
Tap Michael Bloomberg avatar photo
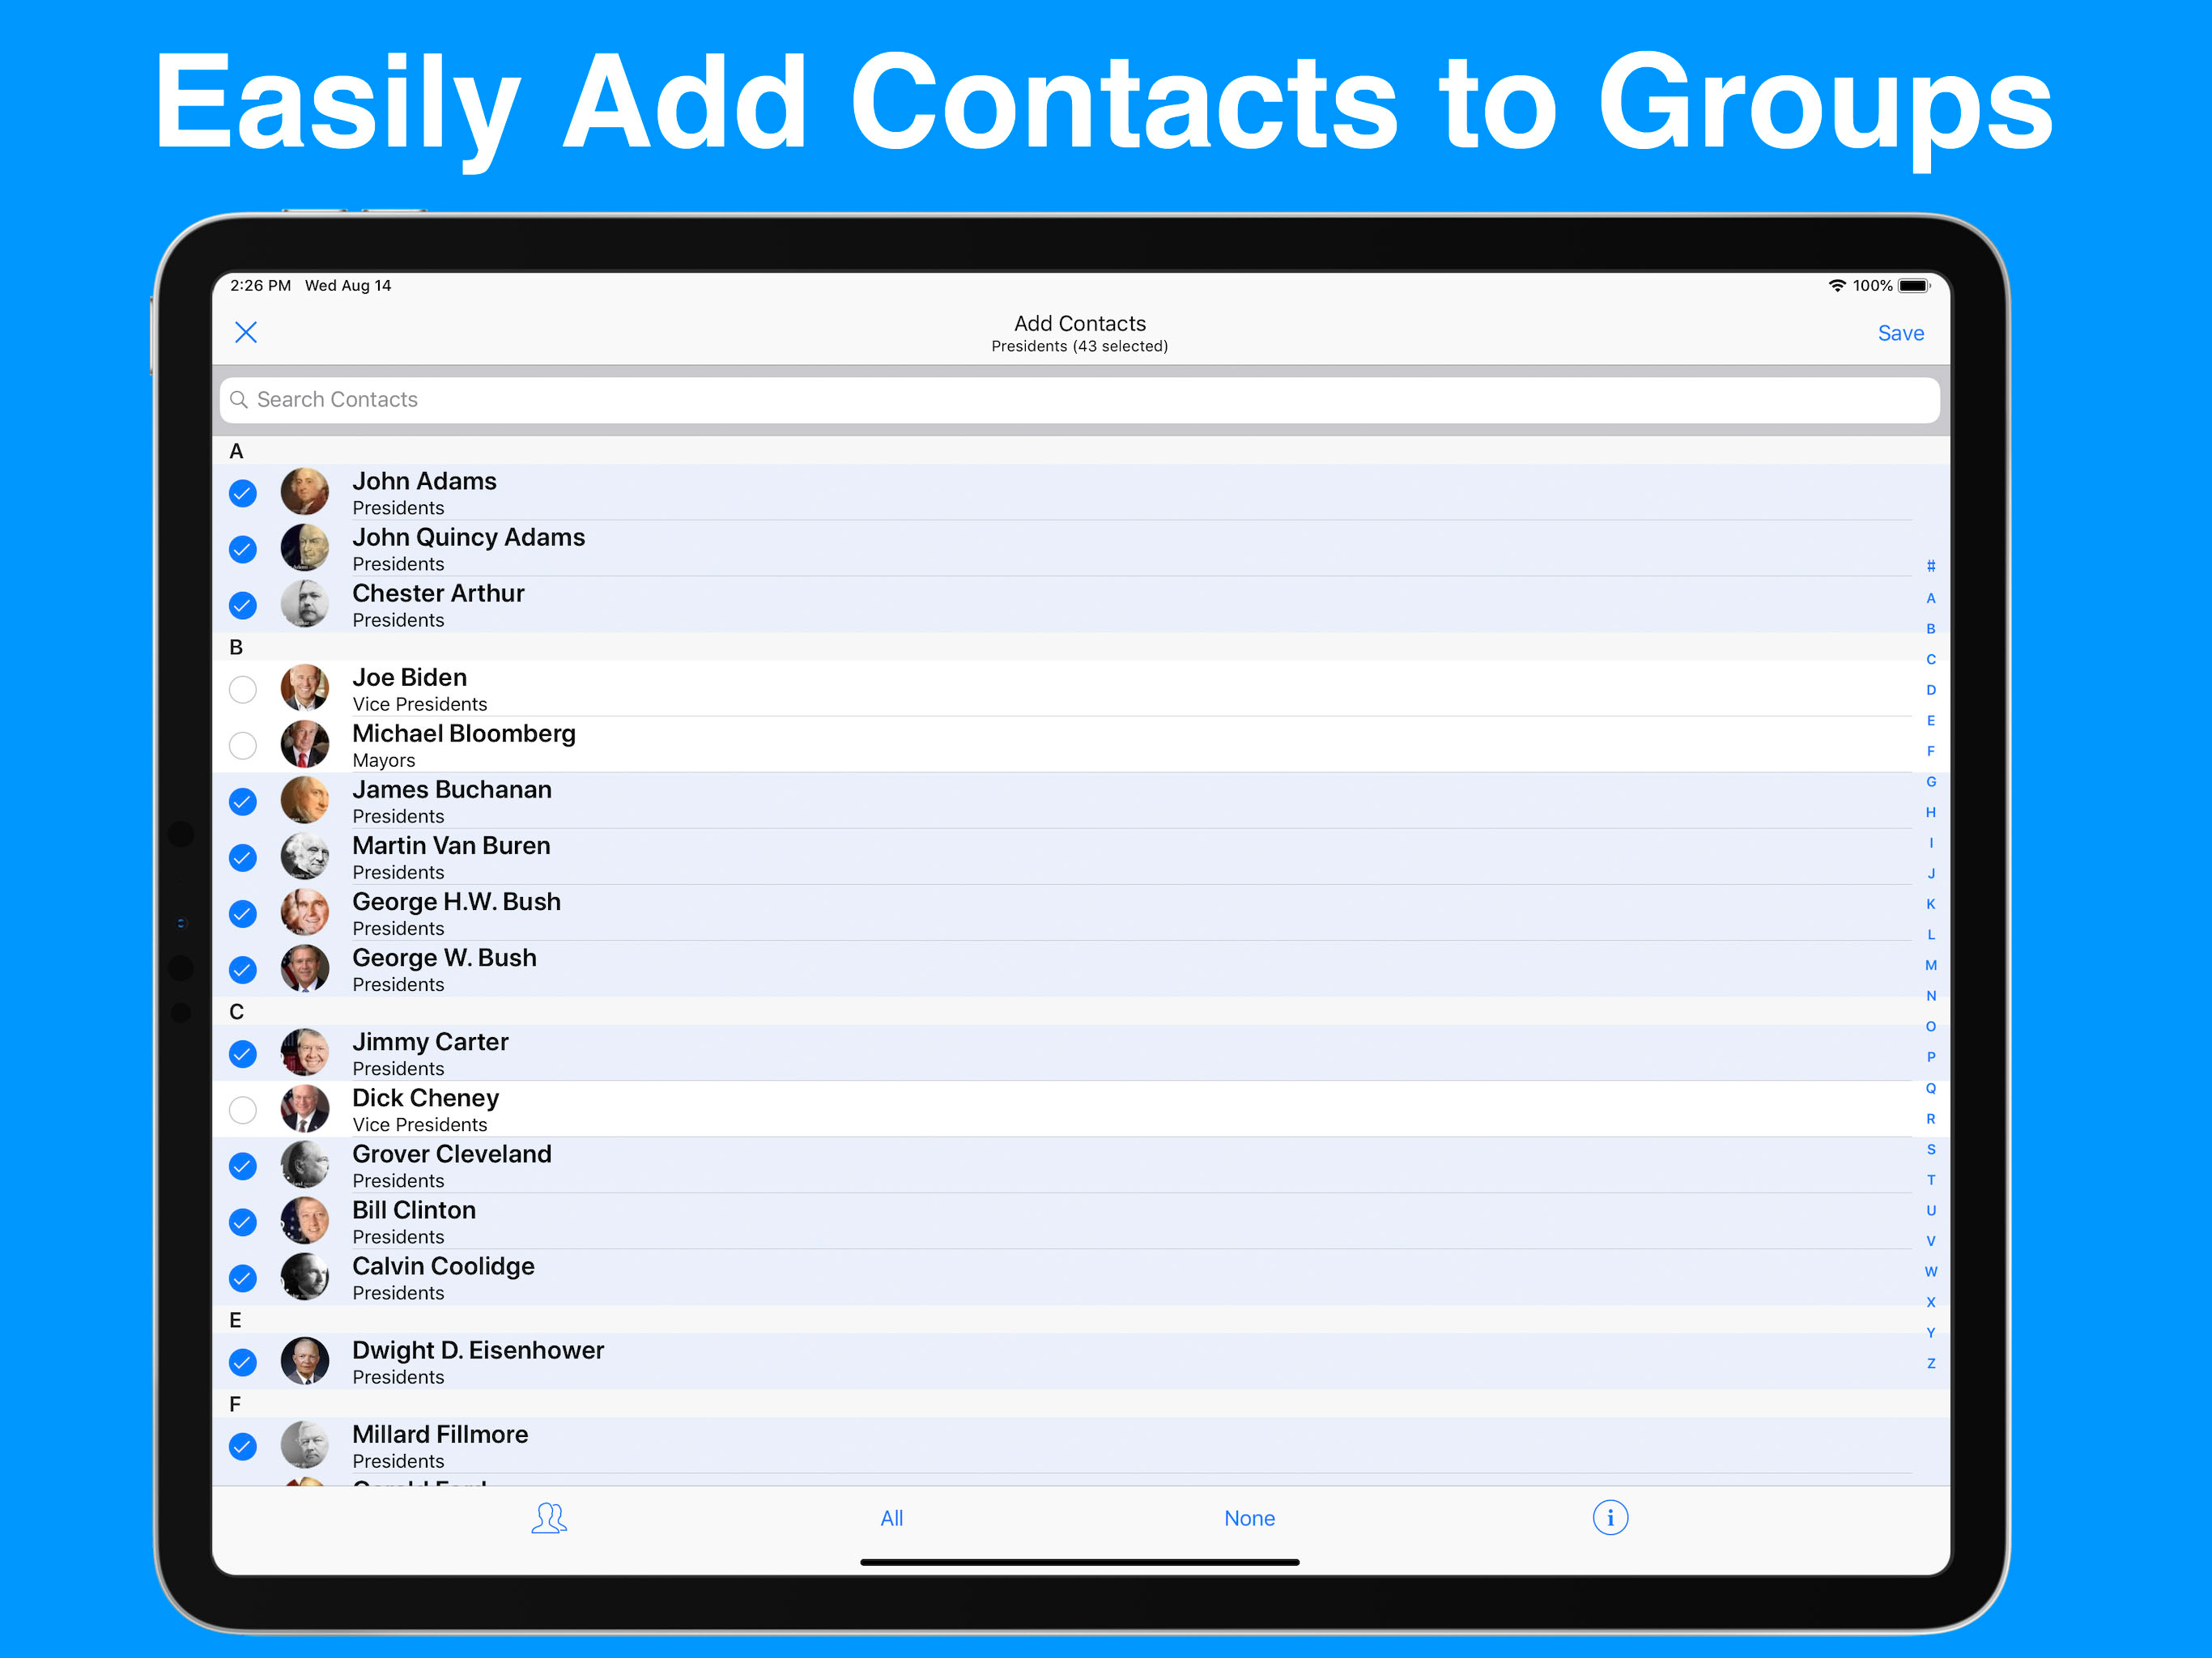(x=305, y=743)
